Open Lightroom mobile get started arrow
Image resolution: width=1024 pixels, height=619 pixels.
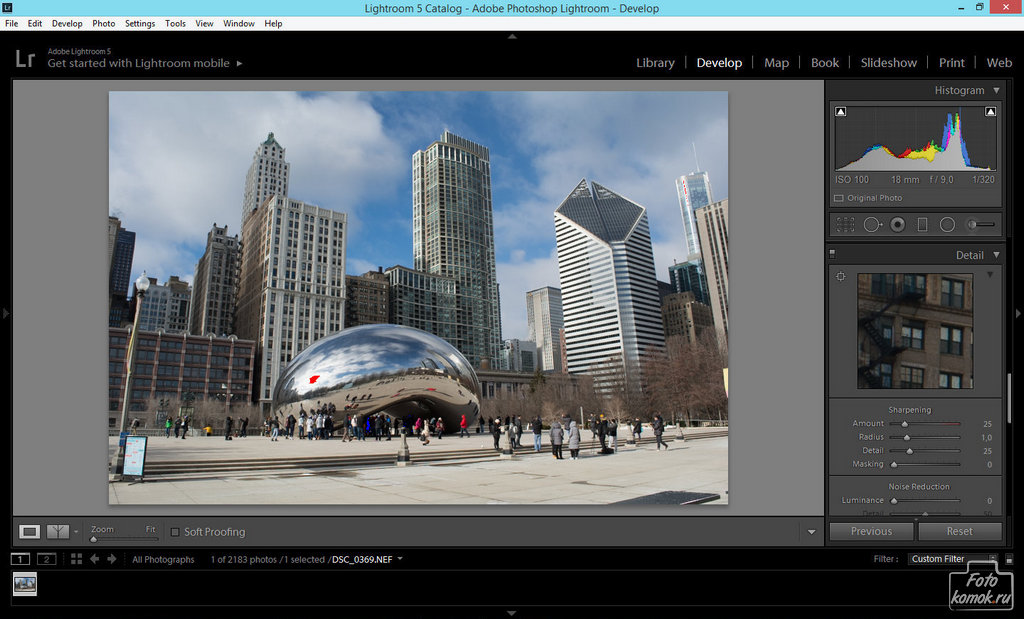click(x=239, y=63)
